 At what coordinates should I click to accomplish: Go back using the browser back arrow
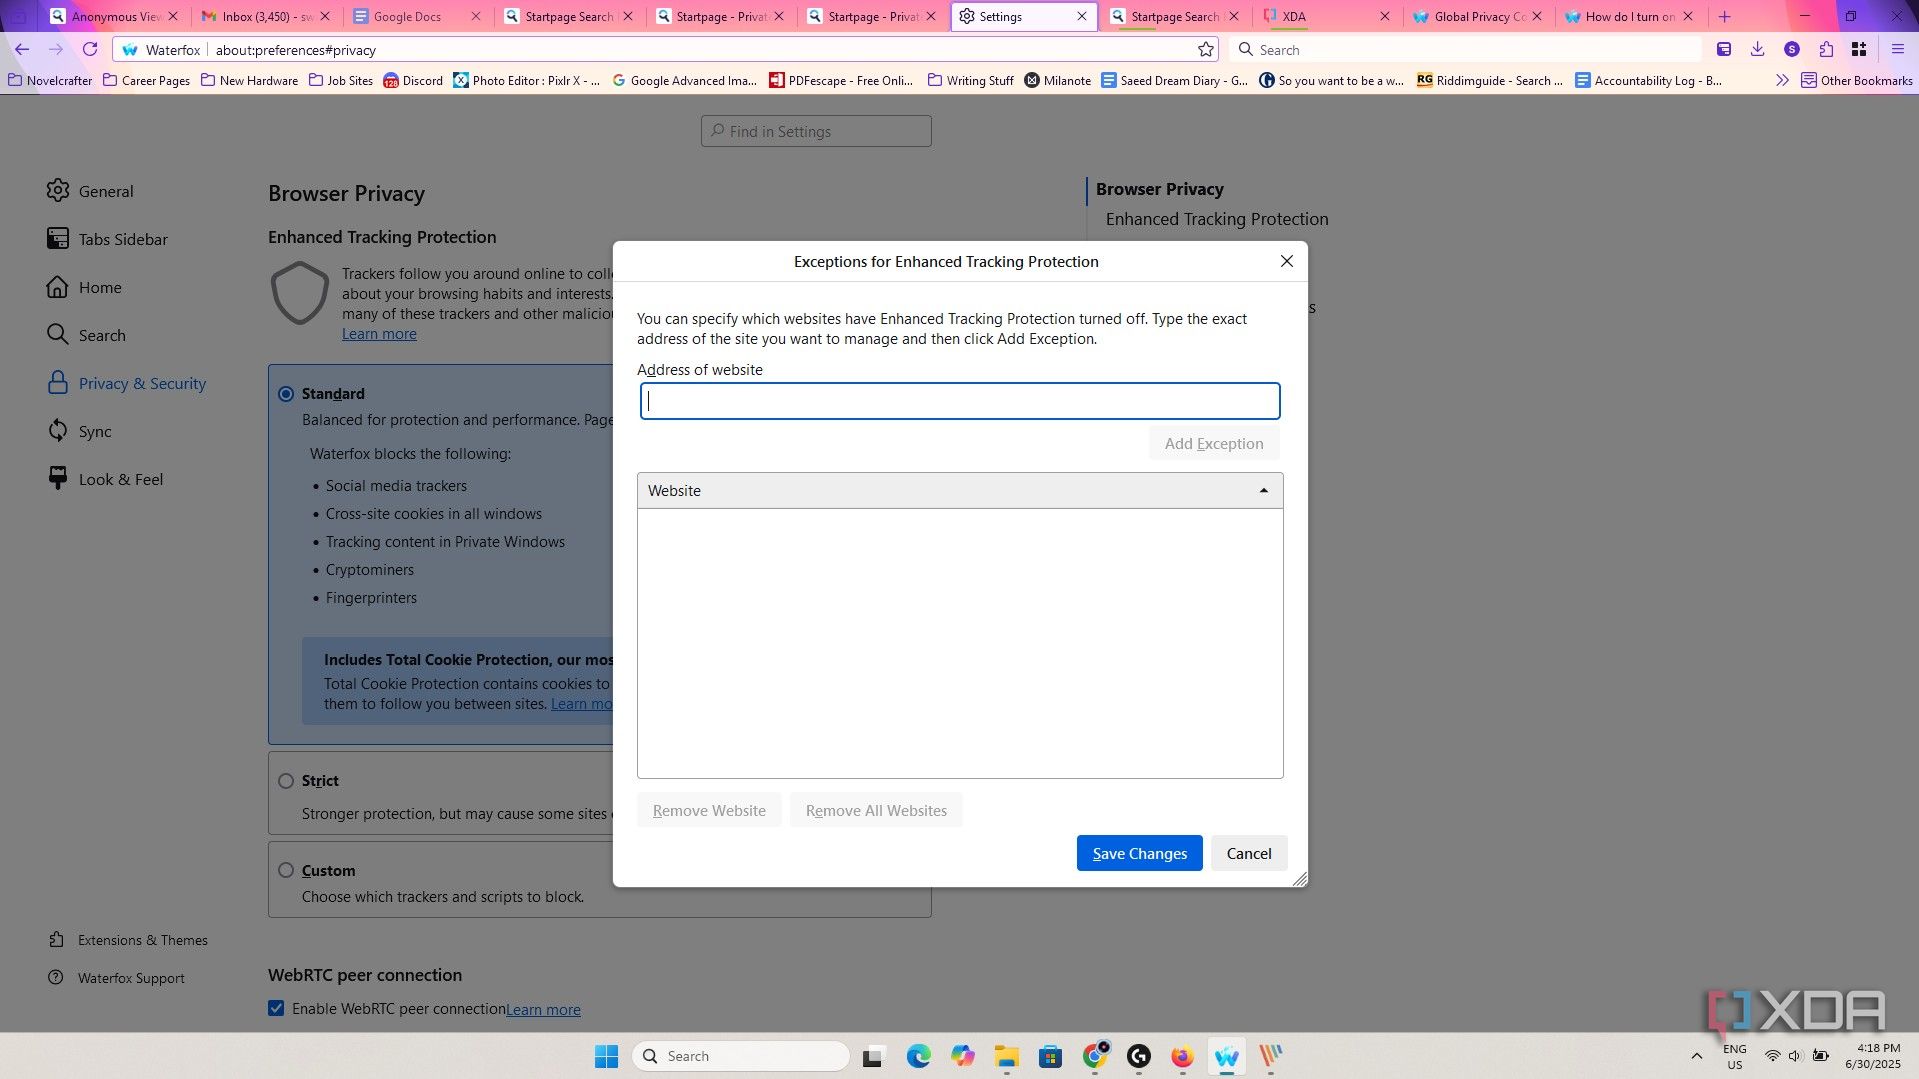point(22,49)
